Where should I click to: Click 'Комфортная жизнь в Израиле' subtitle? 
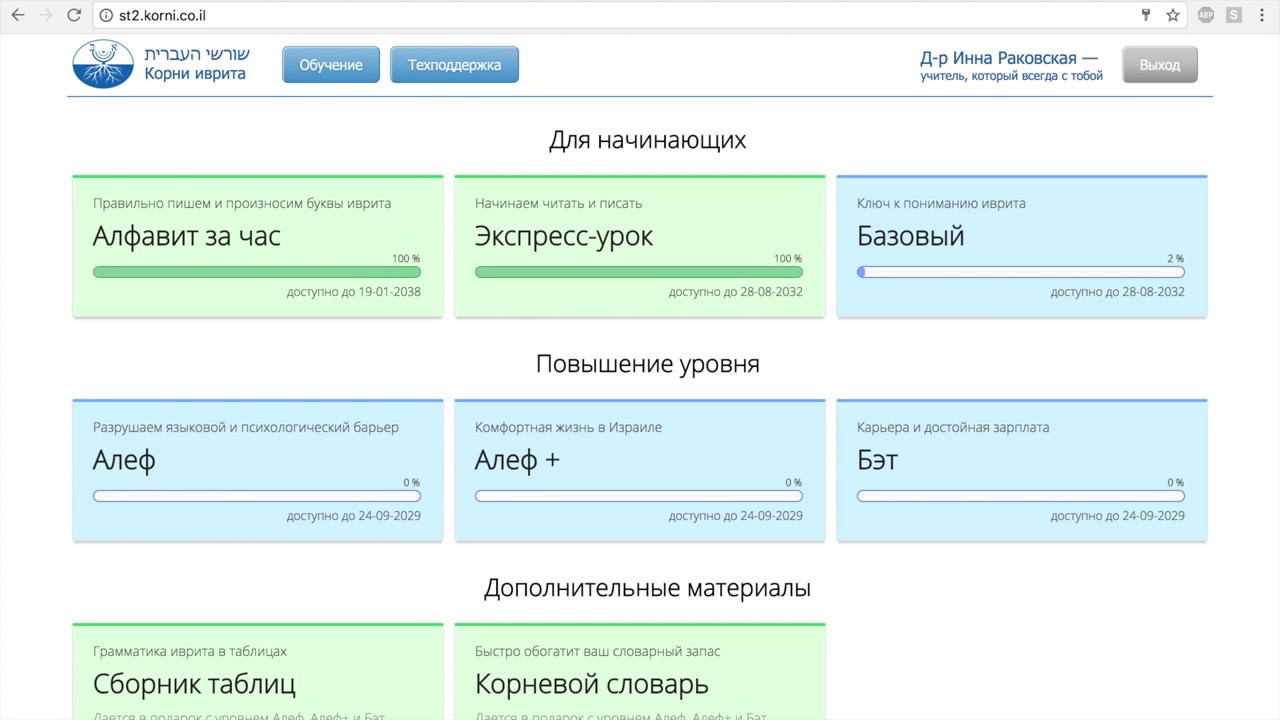tap(568, 427)
